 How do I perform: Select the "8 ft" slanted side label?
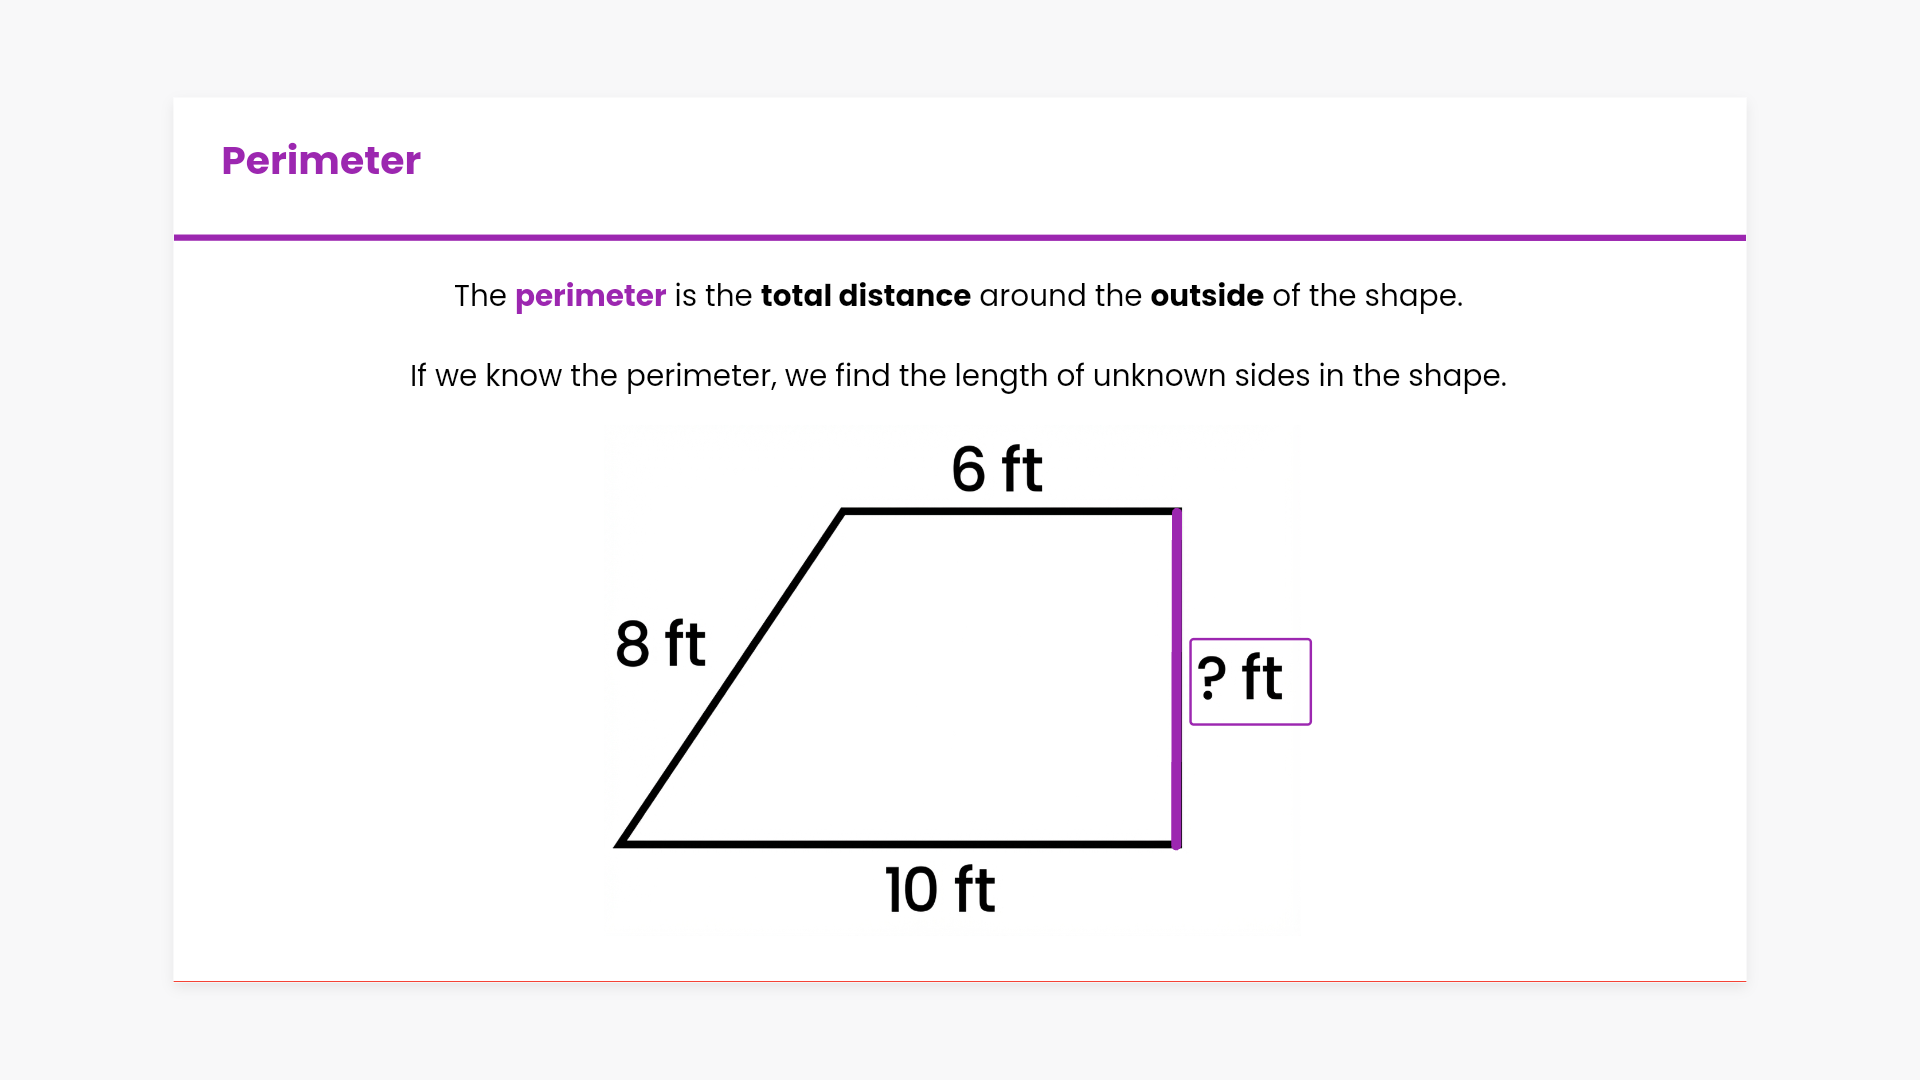tap(660, 643)
